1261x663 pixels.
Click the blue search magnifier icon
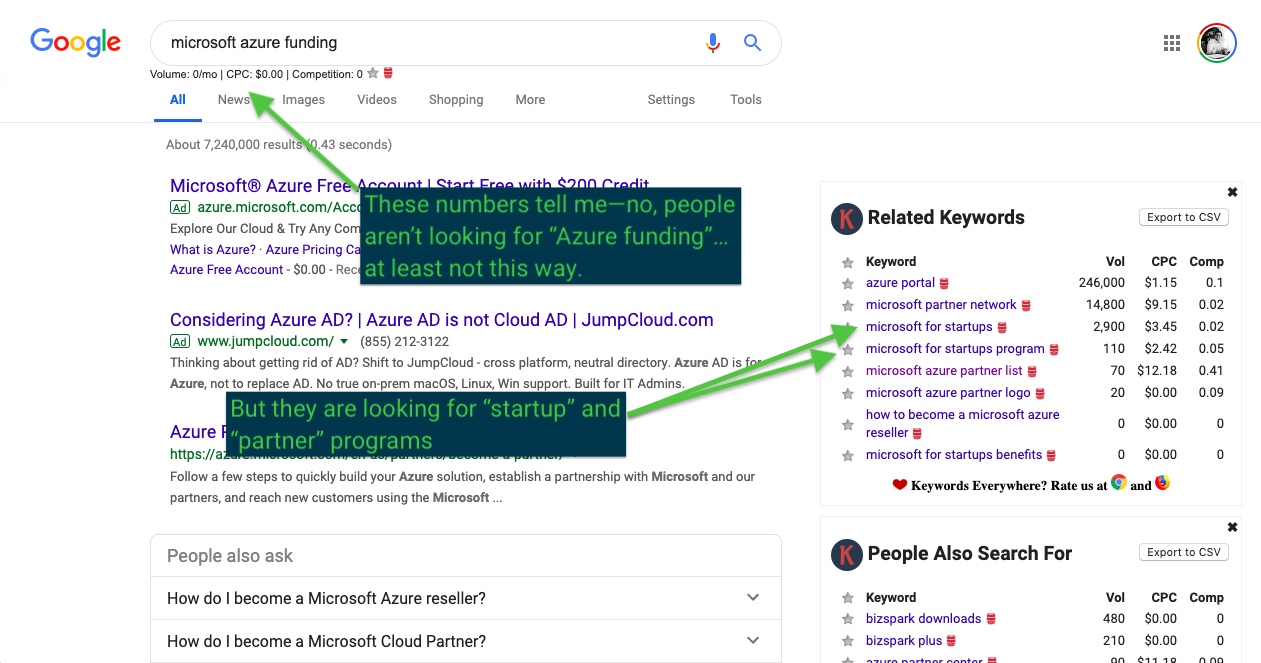click(753, 43)
